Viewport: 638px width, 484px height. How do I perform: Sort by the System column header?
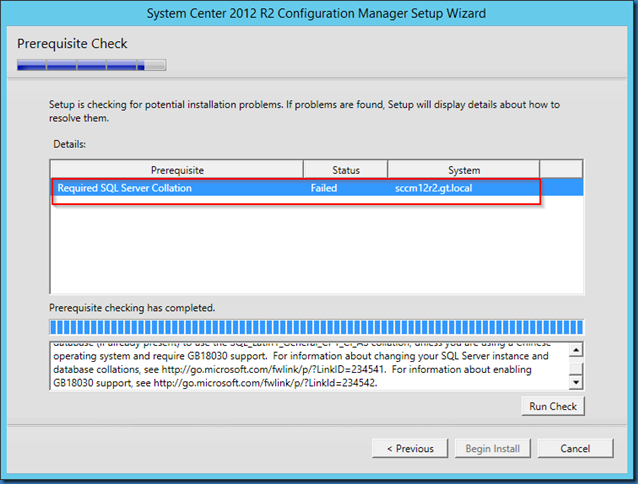(464, 170)
